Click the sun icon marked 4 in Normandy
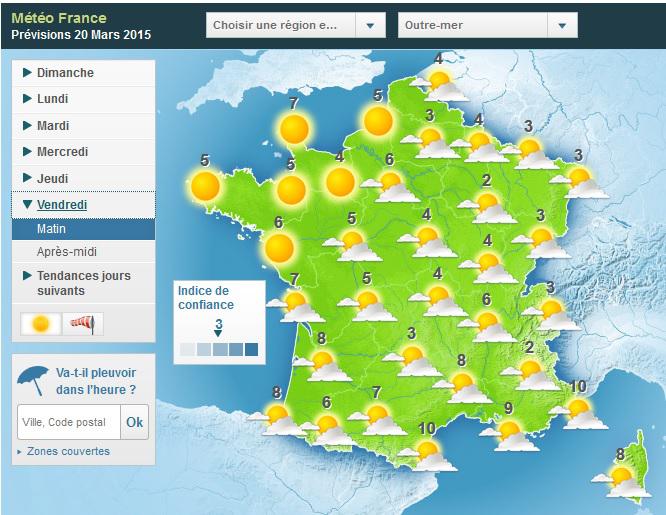666x515 pixels. pos(340,182)
